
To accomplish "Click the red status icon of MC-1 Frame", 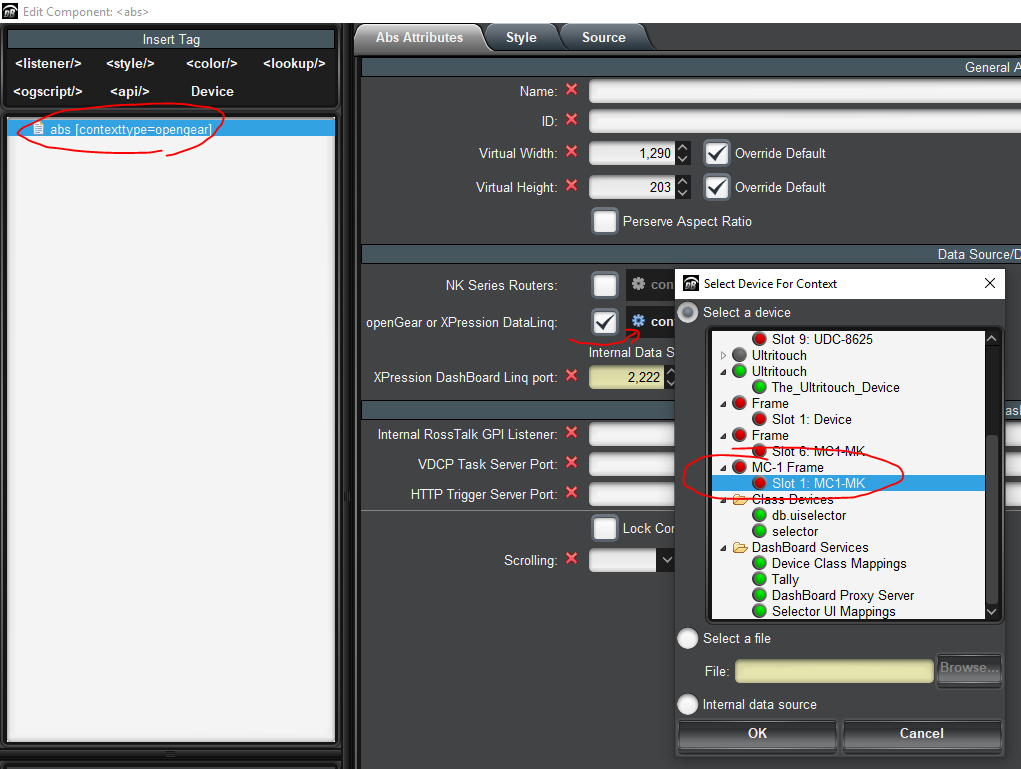I will tap(739, 468).
